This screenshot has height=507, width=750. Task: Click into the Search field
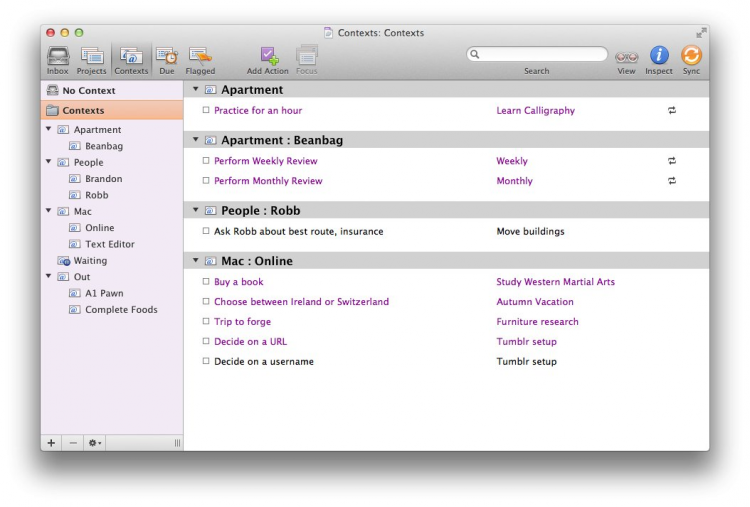(x=542, y=55)
